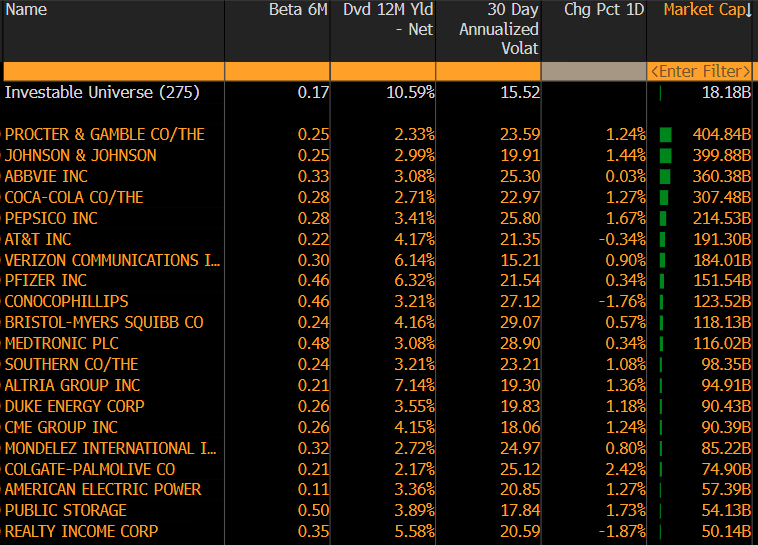Click the Chg Pct 1D filter field

594,72
